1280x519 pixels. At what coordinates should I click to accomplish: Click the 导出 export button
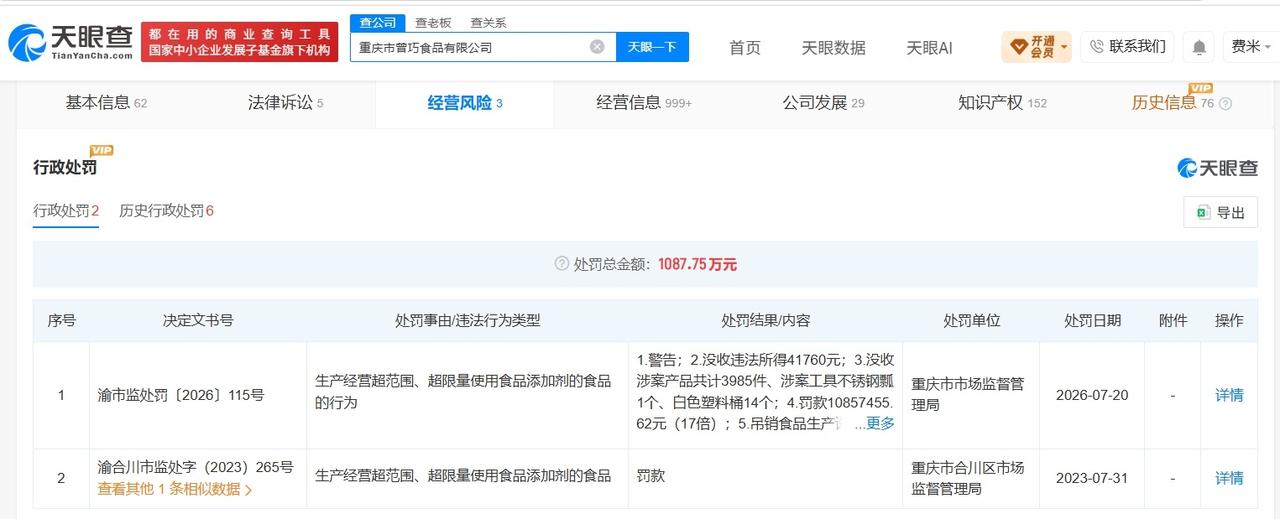(1220, 212)
